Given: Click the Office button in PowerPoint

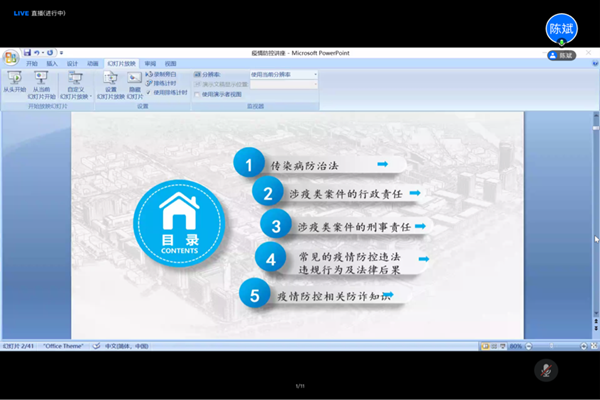Looking at the screenshot, I should click(10, 56).
